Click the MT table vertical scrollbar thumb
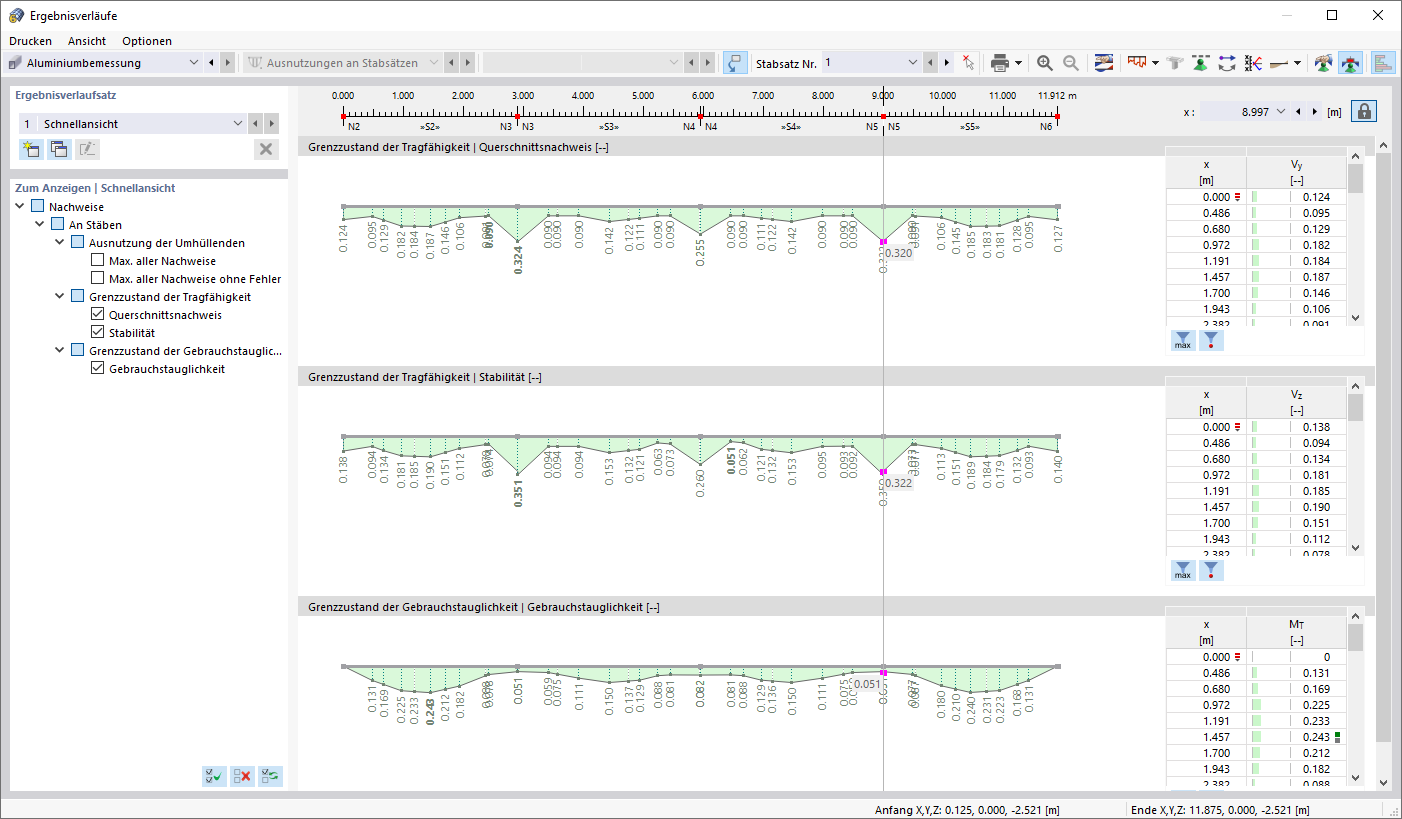The width and height of the screenshot is (1402, 819). [1355, 638]
